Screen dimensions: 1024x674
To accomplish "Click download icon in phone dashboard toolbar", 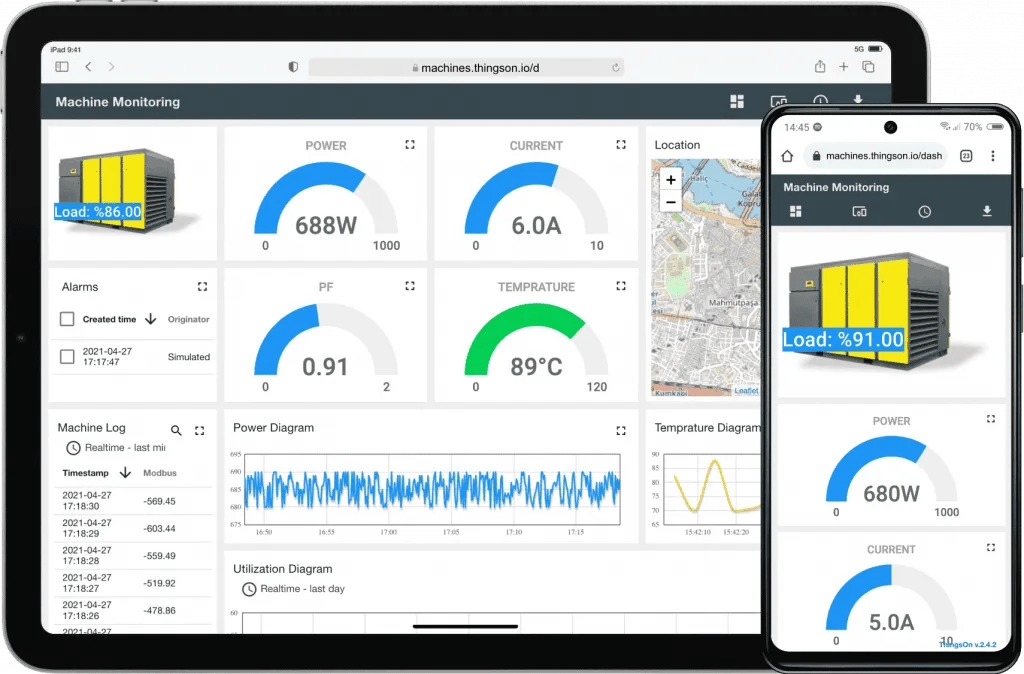I will tap(986, 212).
